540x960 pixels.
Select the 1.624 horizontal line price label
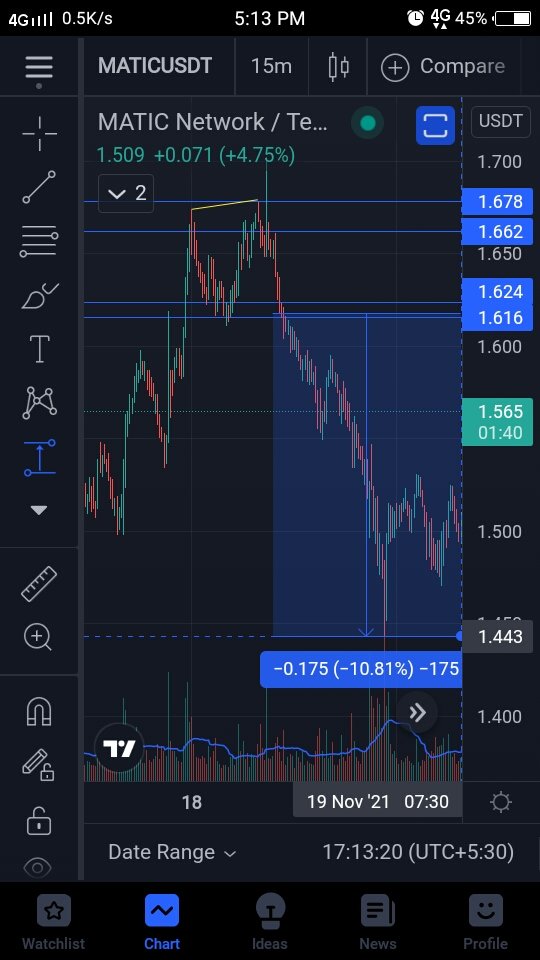pyautogui.click(x=497, y=291)
